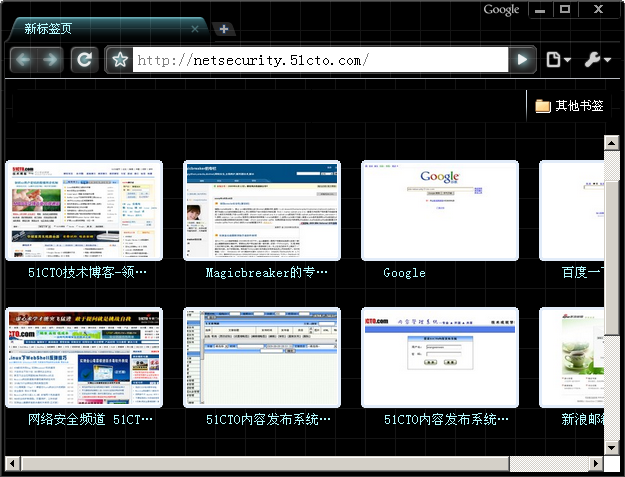Go back using the back arrow button
Screen dimensions: 625x477
click(x=23, y=60)
